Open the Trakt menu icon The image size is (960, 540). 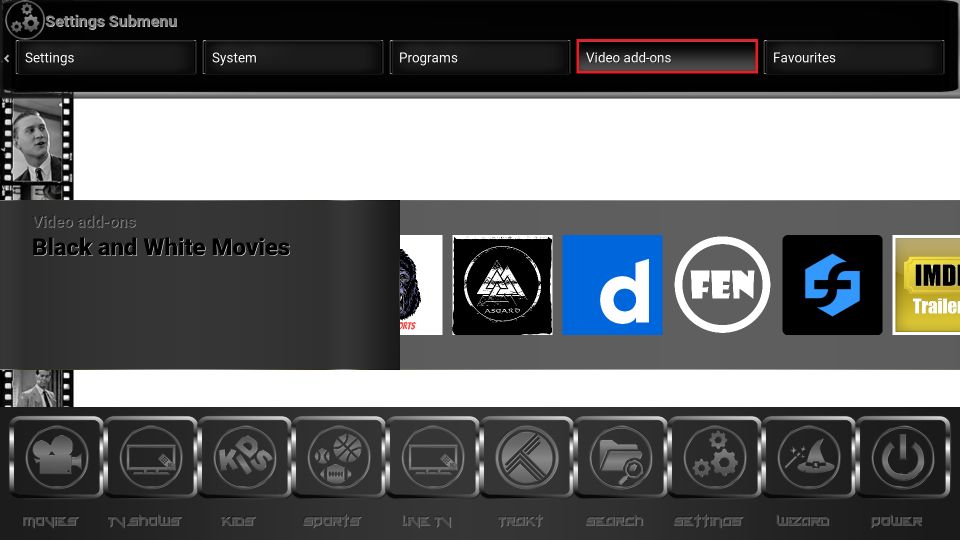527,457
